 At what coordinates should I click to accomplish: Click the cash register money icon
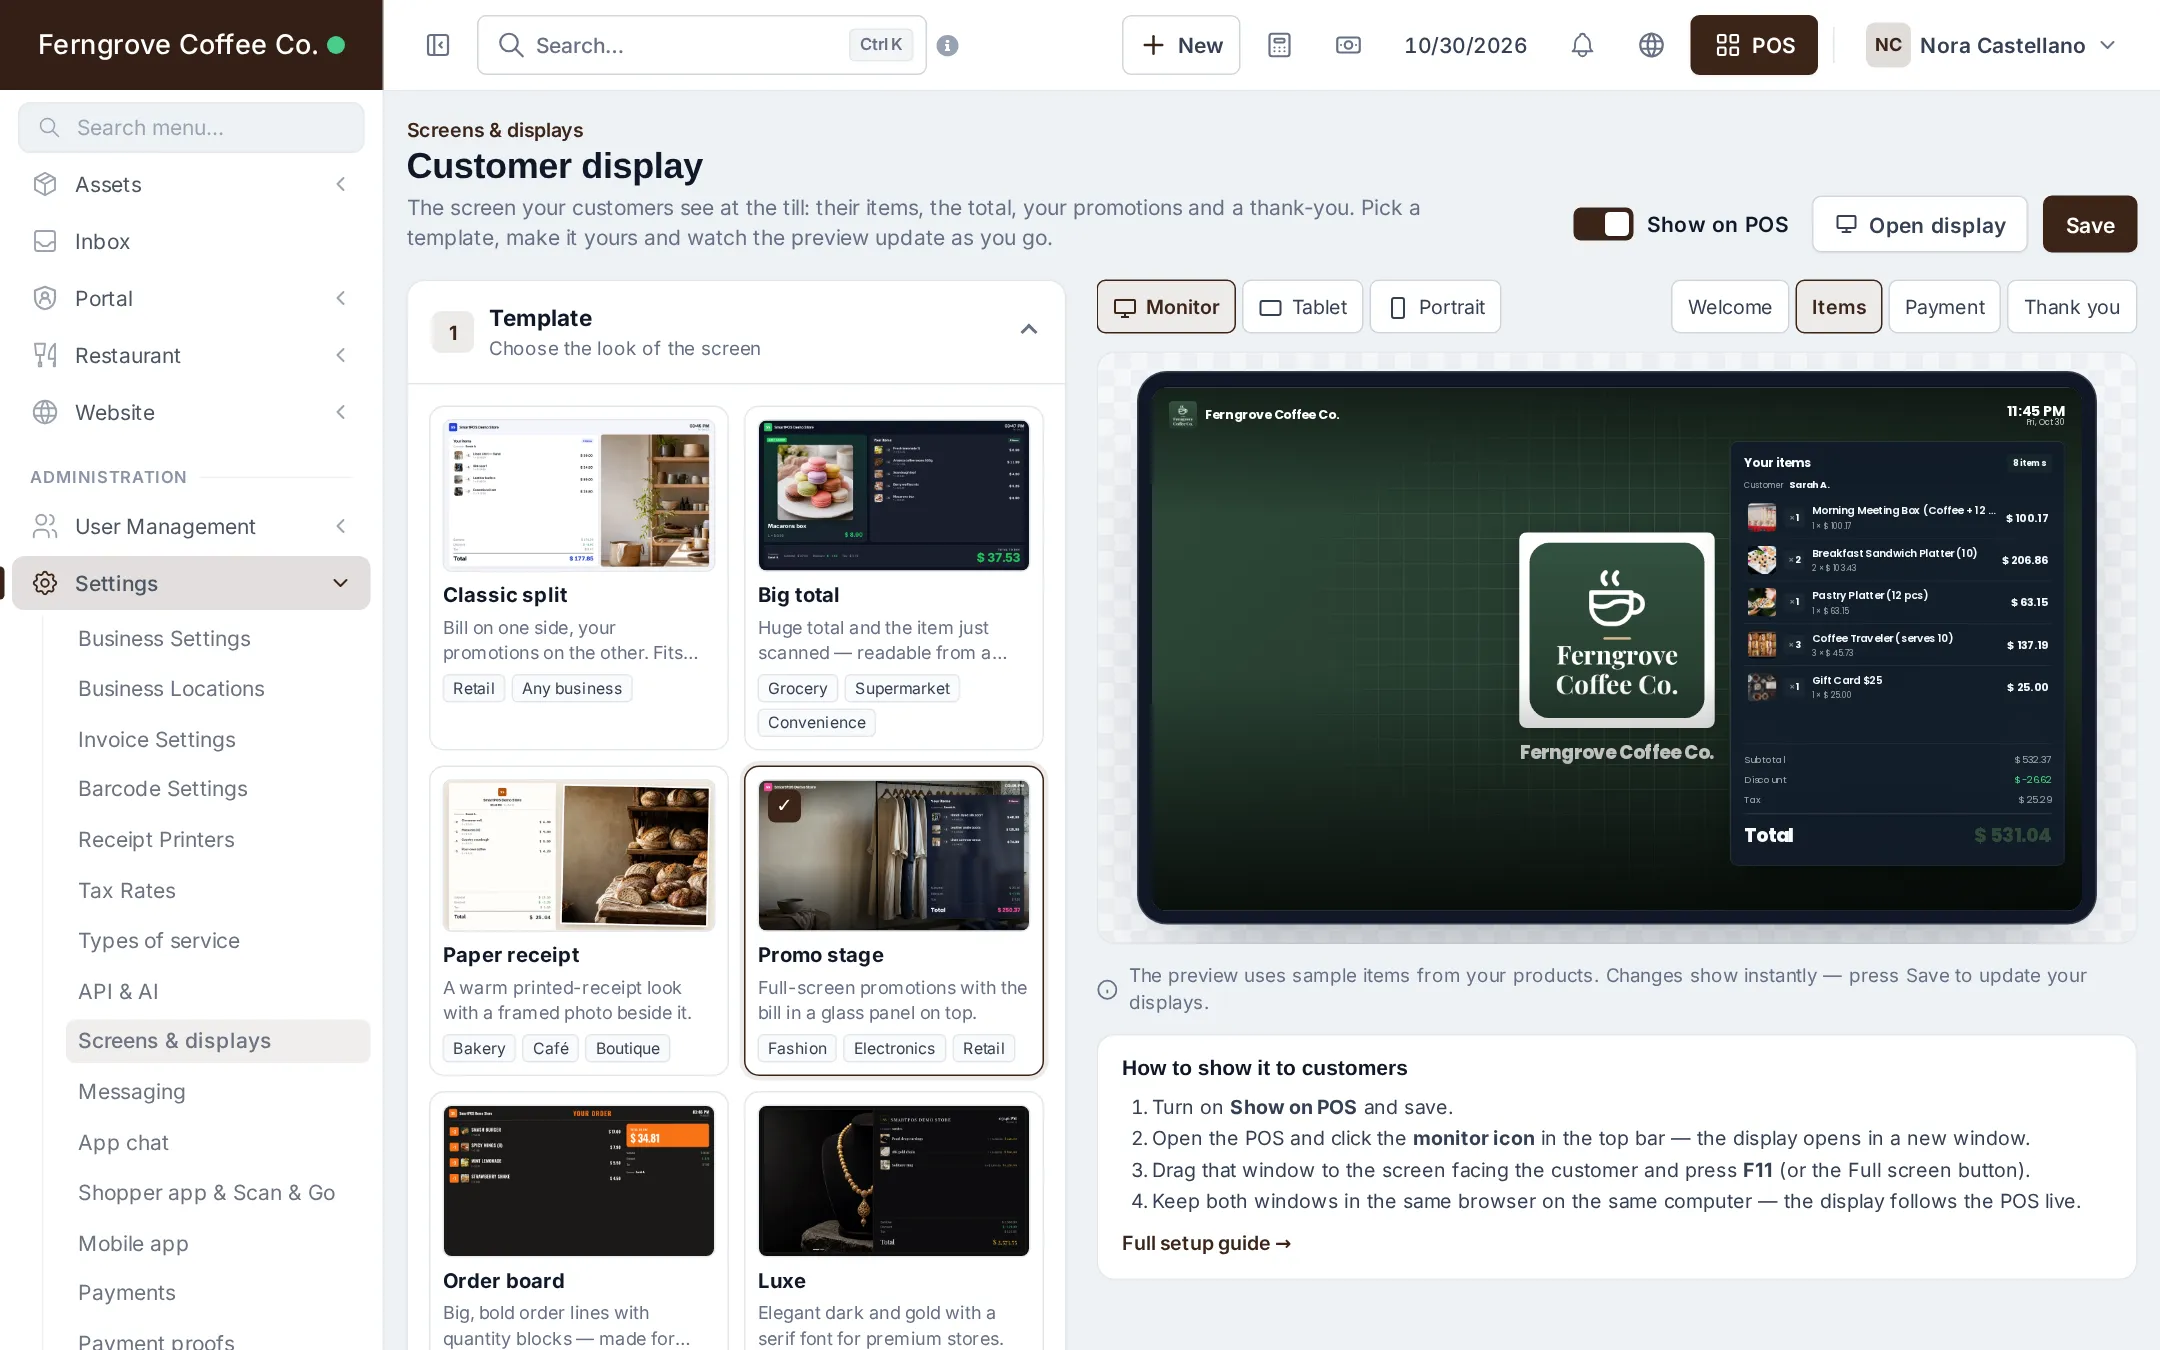tap(1348, 45)
